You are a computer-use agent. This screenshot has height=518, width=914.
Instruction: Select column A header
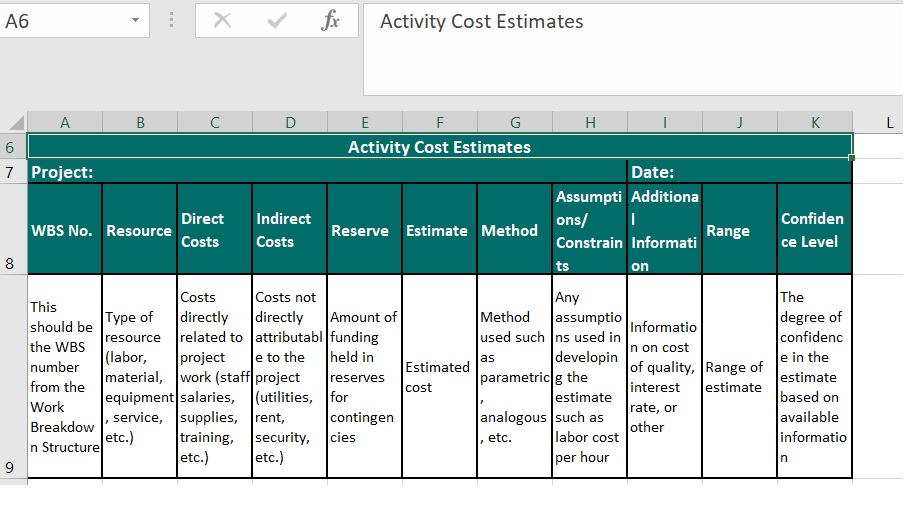[65, 122]
